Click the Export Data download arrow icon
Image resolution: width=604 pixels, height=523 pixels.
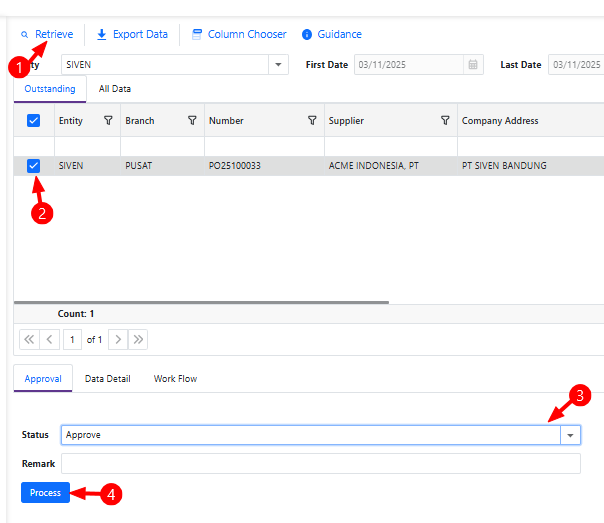click(102, 34)
